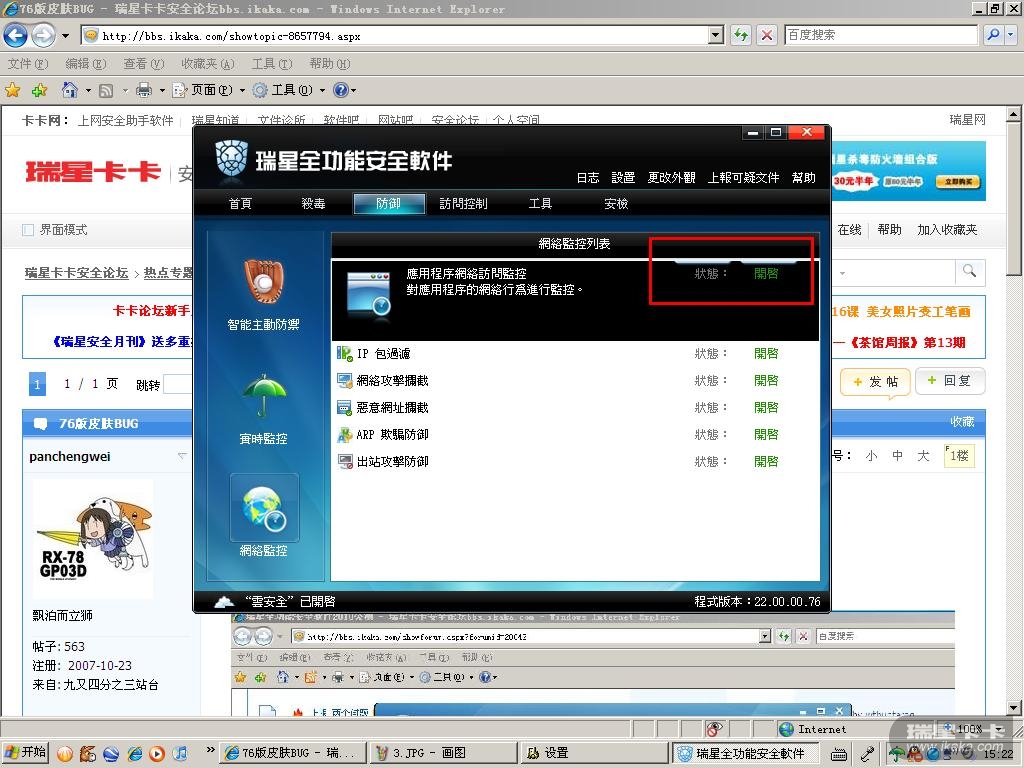
Task: Click the application network monitor window icon
Action: (x=369, y=295)
